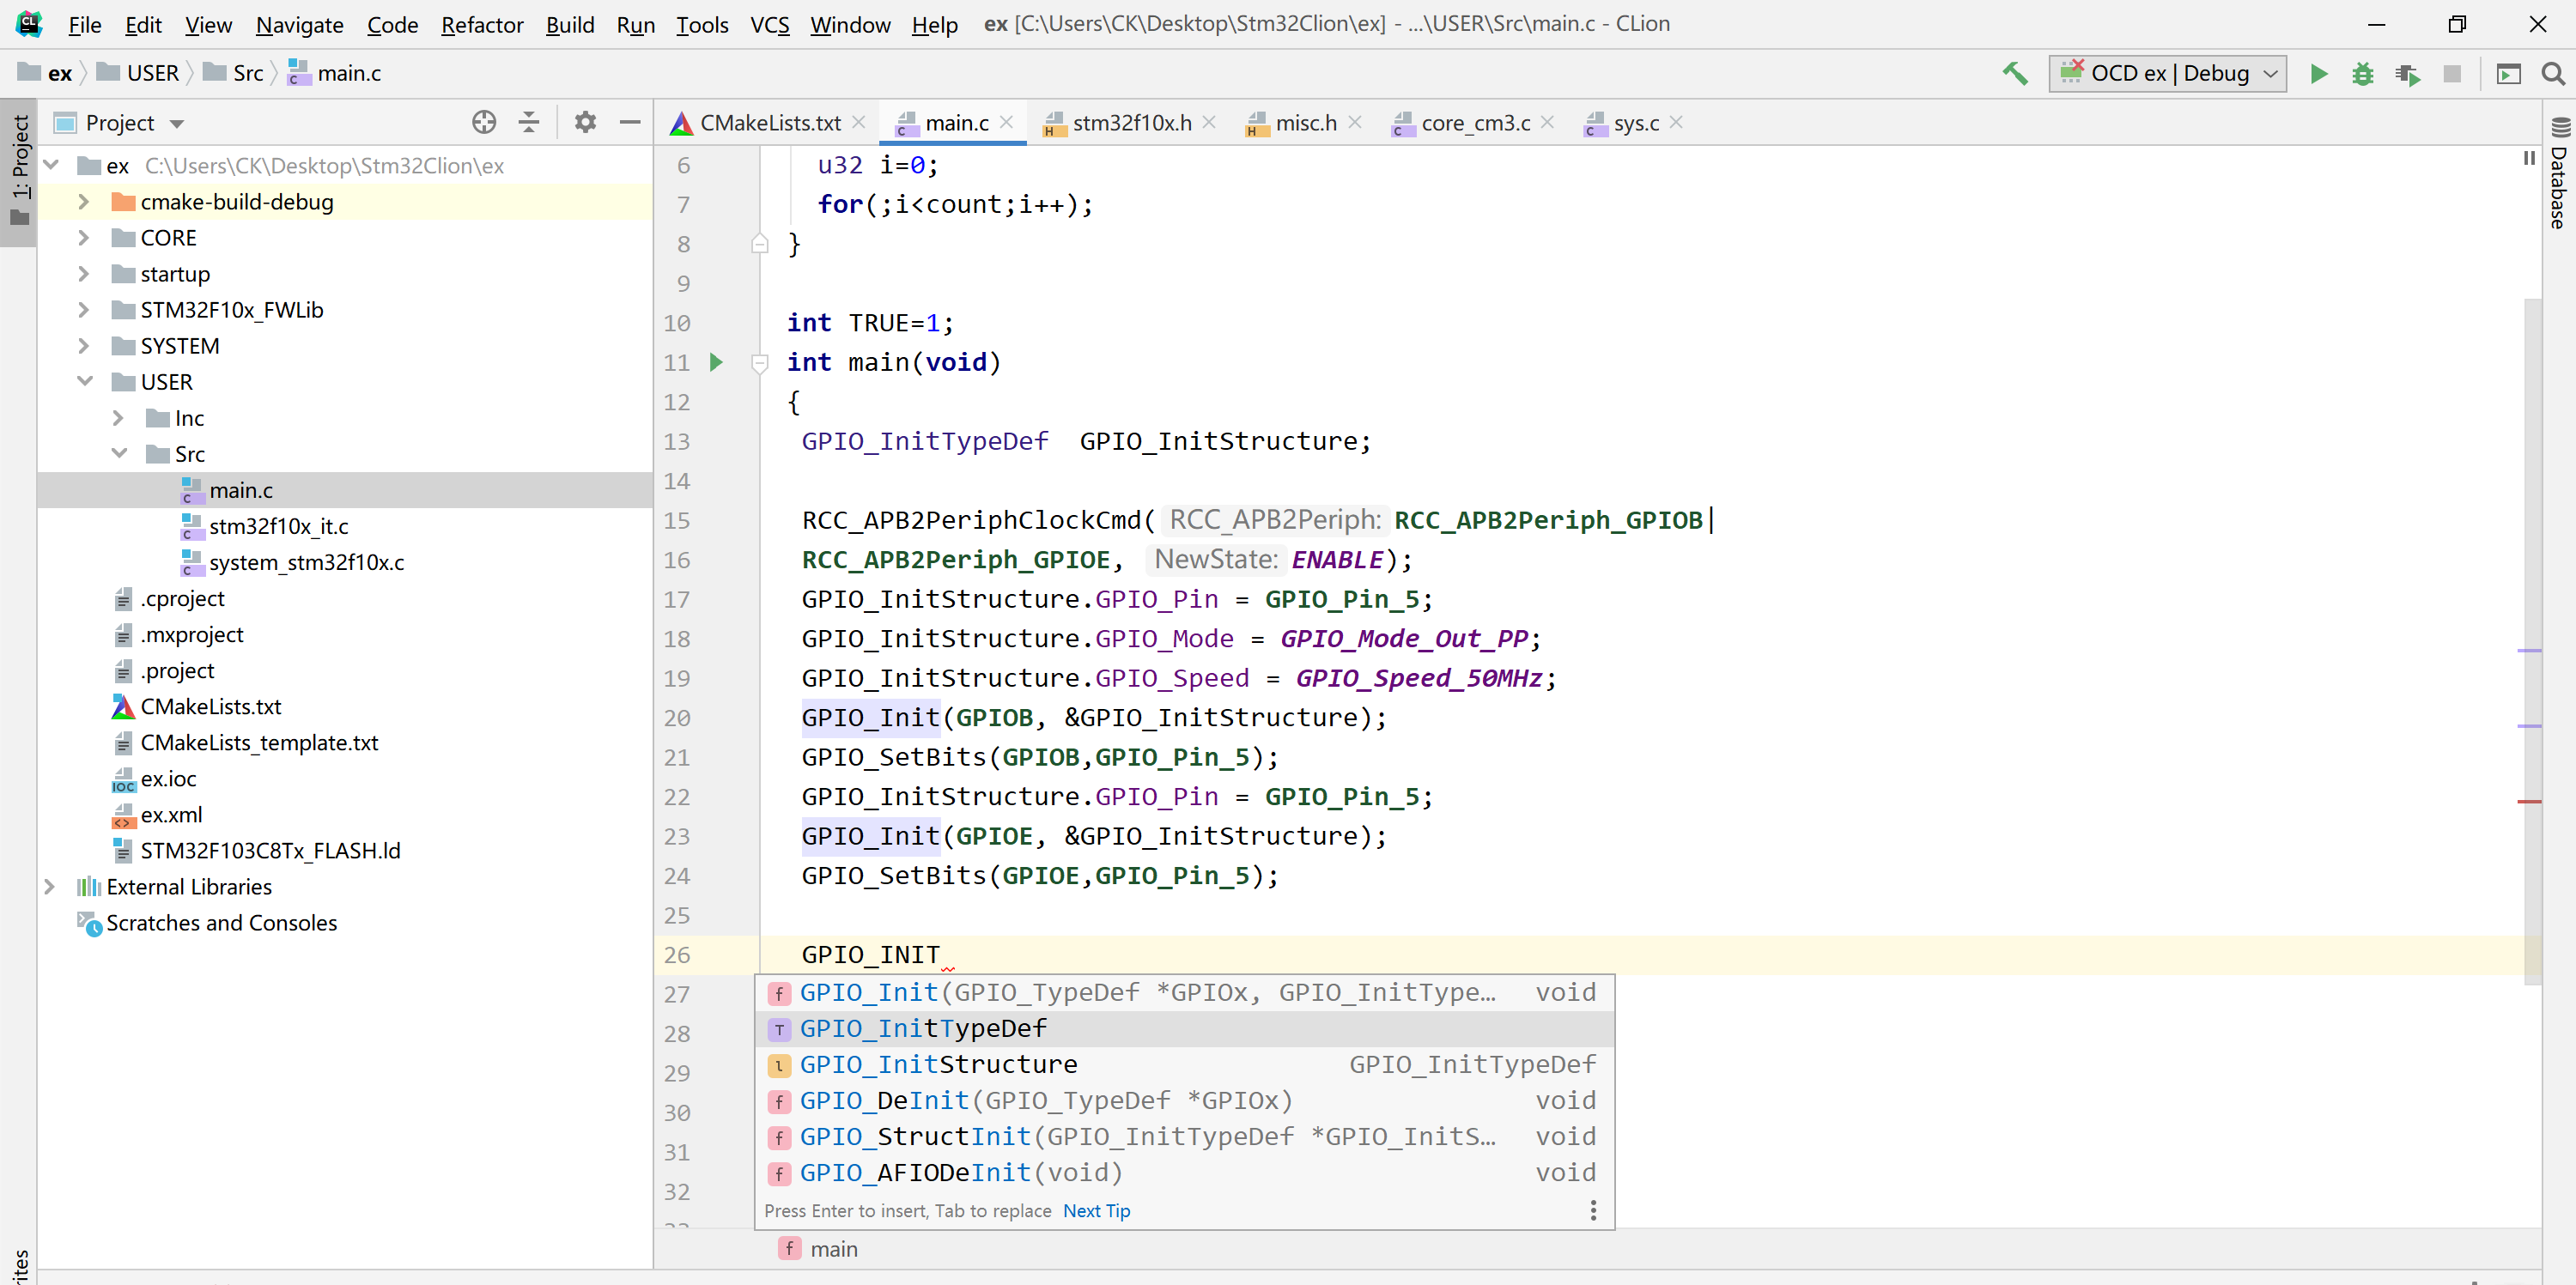This screenshot has height=1285, width=2576.
Task: Click the run with coverage icon
Action: (2407, 73)
